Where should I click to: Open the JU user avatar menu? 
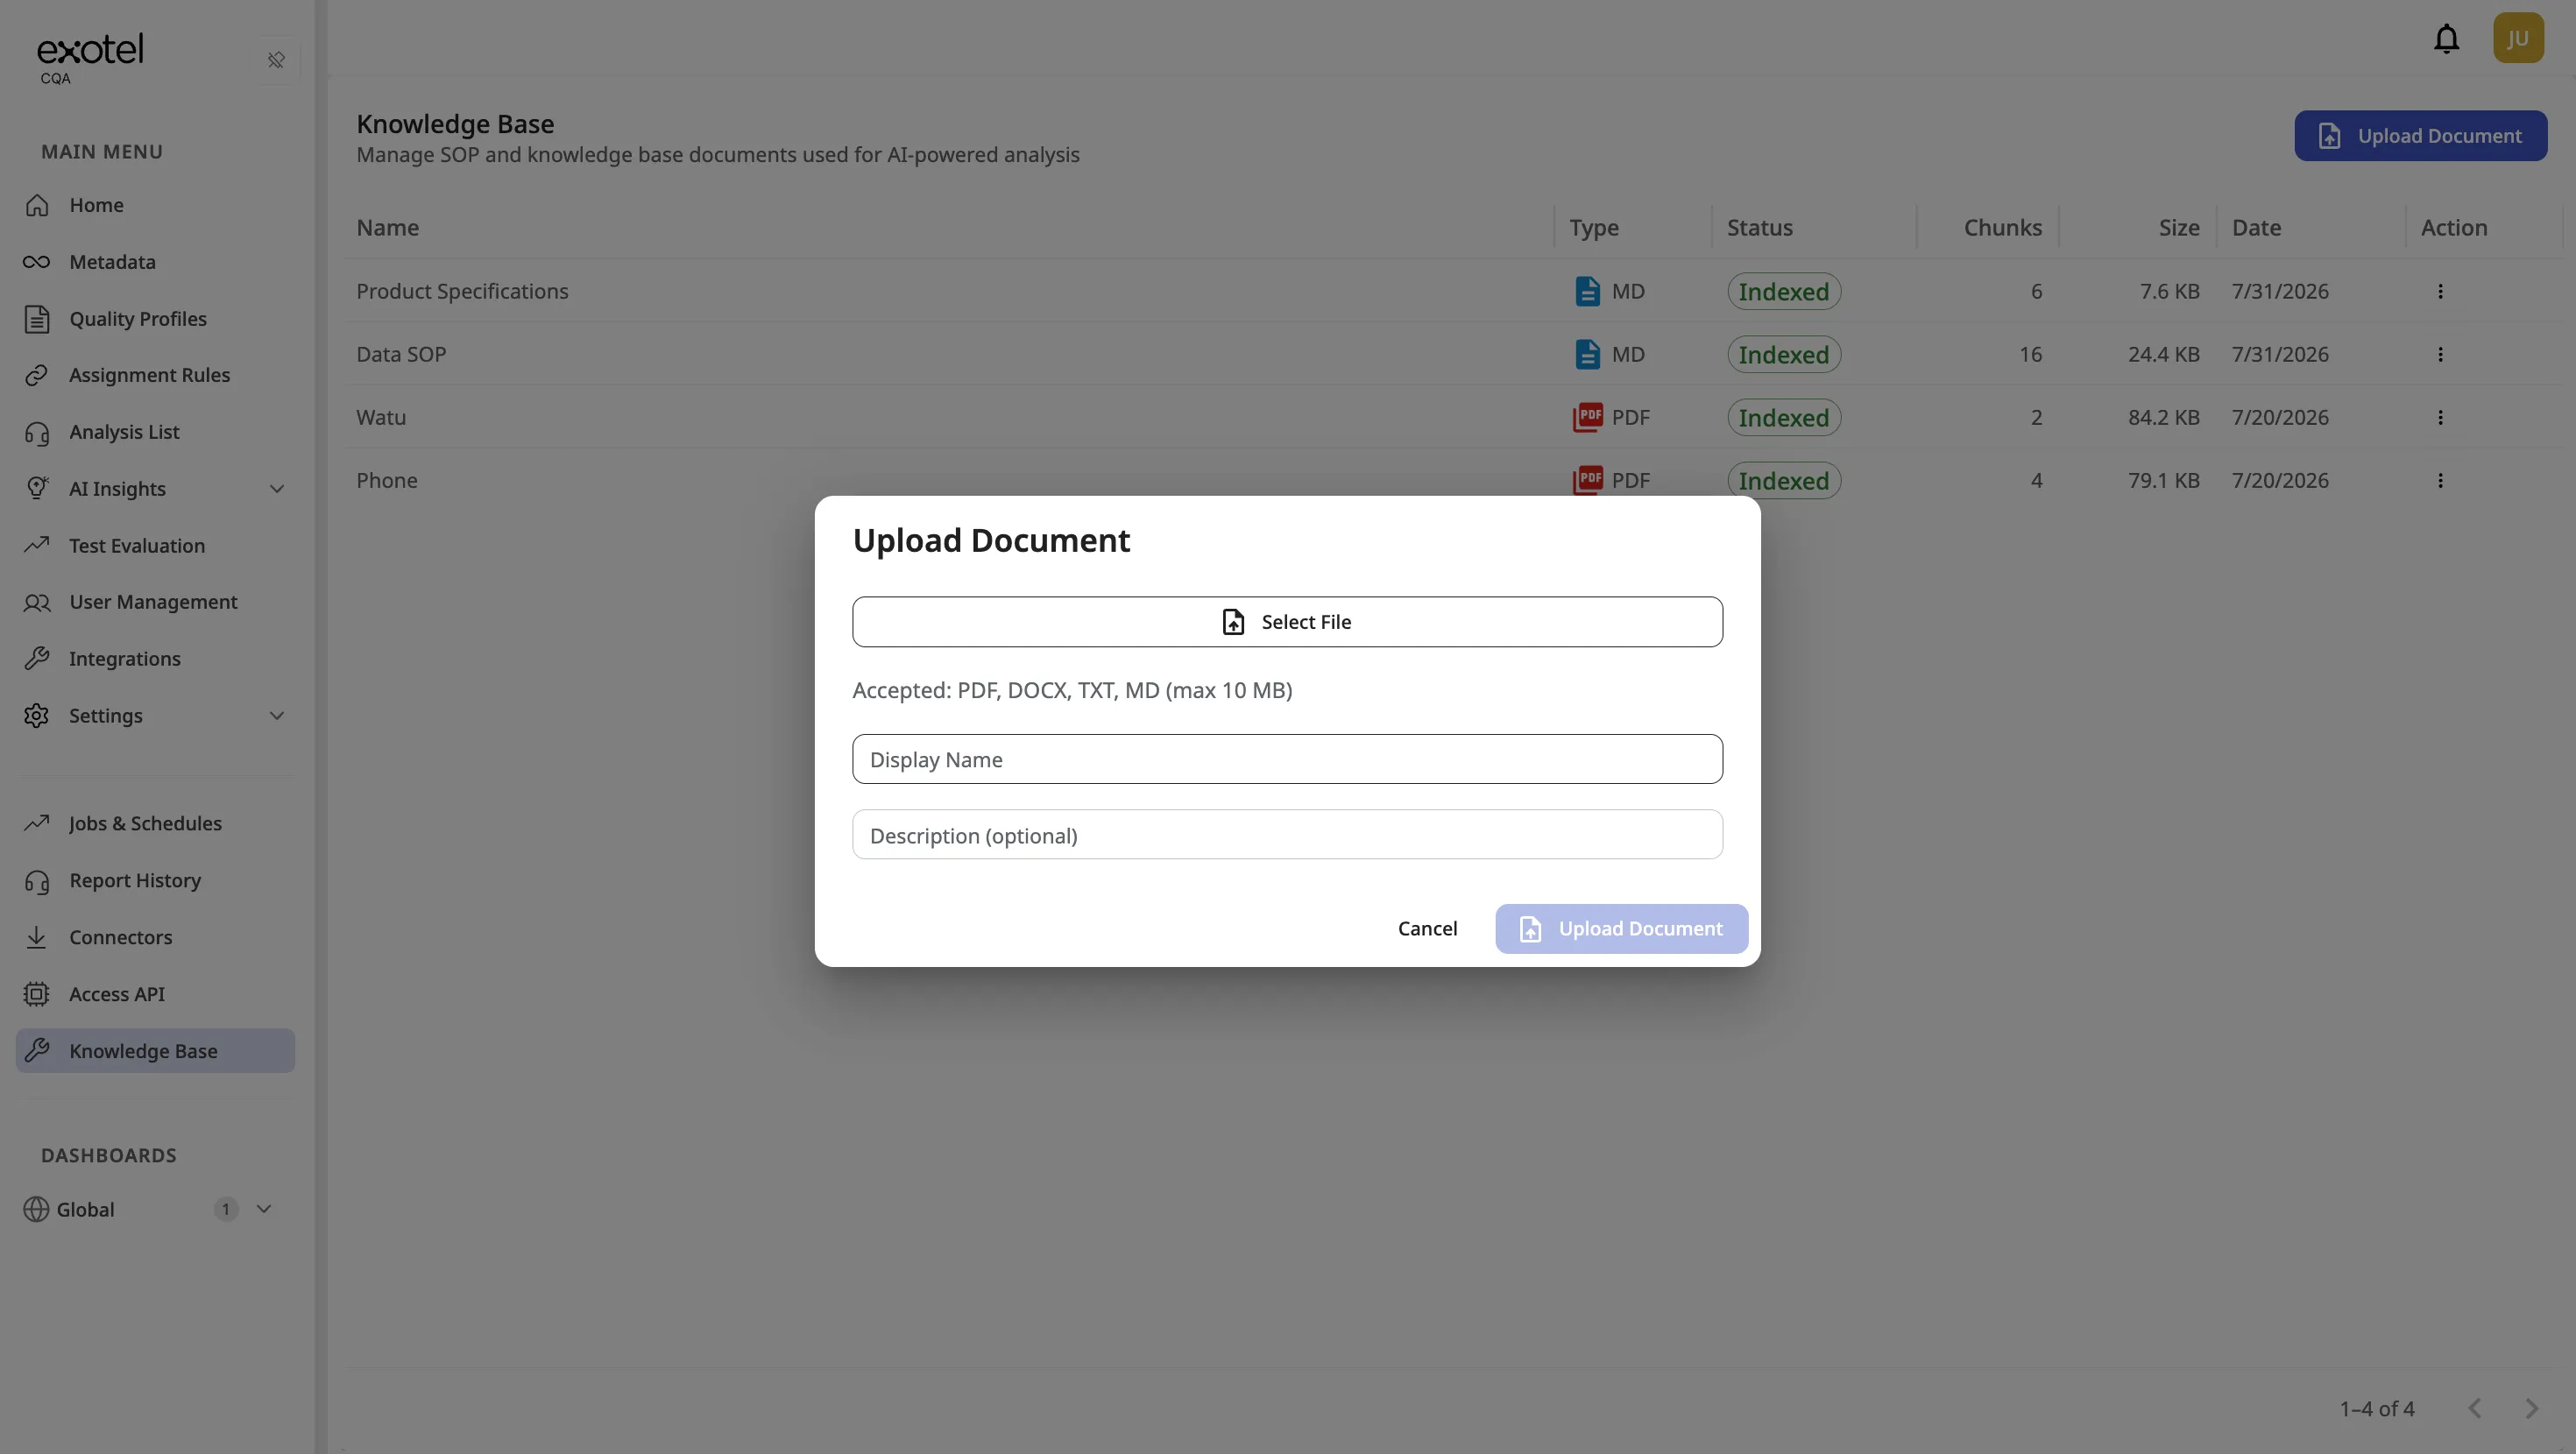[2518, 38]
